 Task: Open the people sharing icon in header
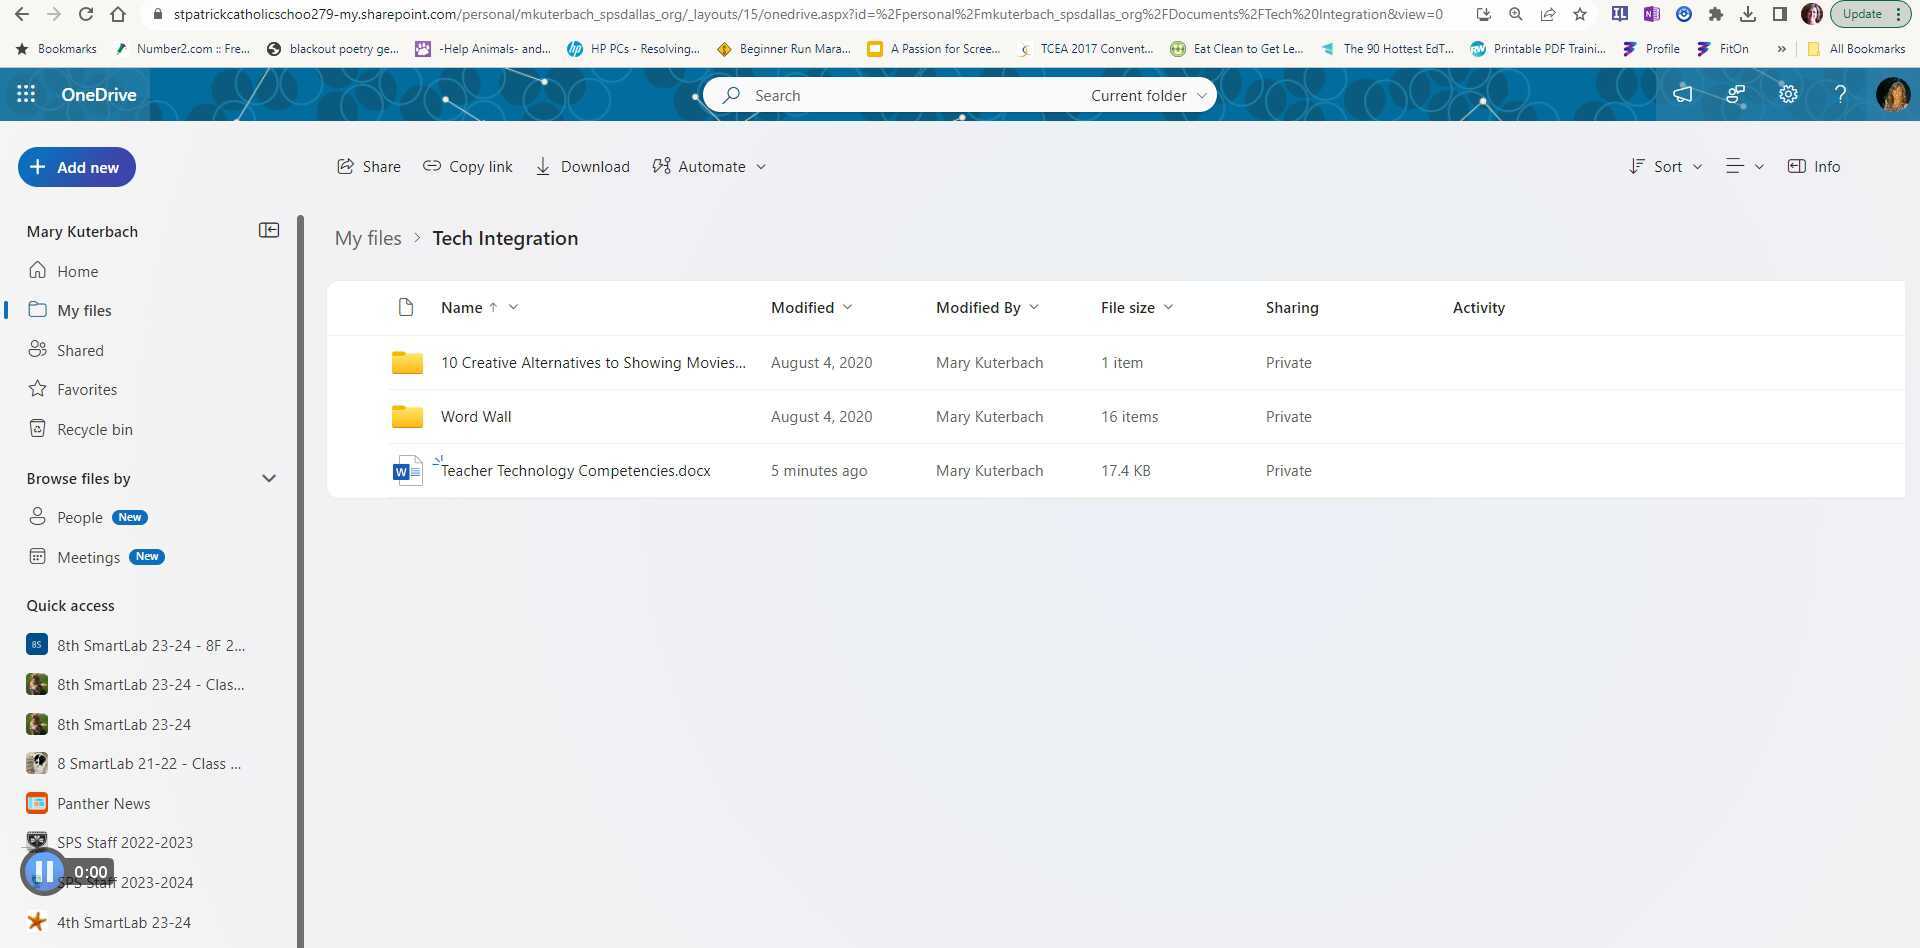tap(1736, 94)
